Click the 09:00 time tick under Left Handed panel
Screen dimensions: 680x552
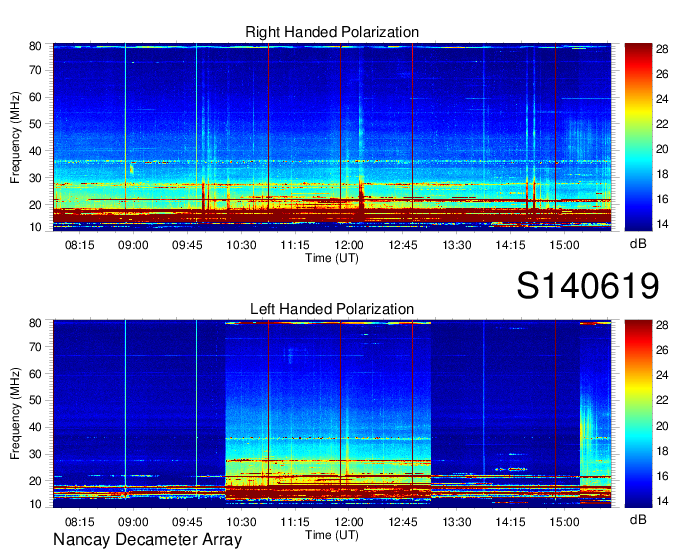point(133,522)
